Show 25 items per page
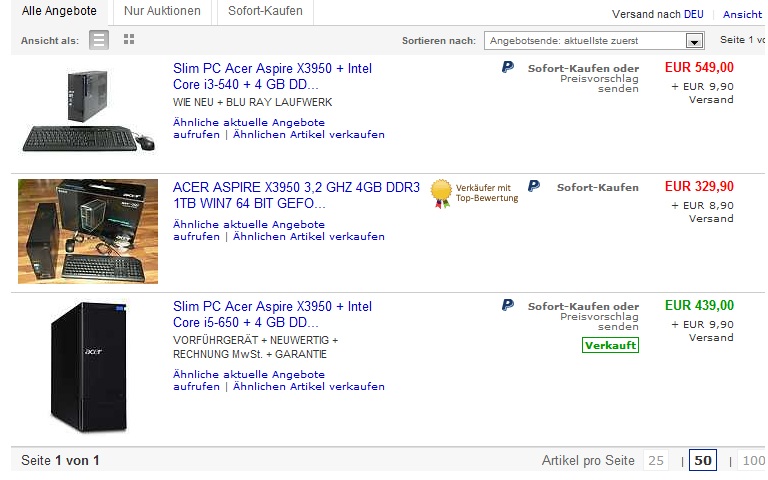The height and width of the screenshot is (480, 768). pyautogui.click(x=656, y=460)
